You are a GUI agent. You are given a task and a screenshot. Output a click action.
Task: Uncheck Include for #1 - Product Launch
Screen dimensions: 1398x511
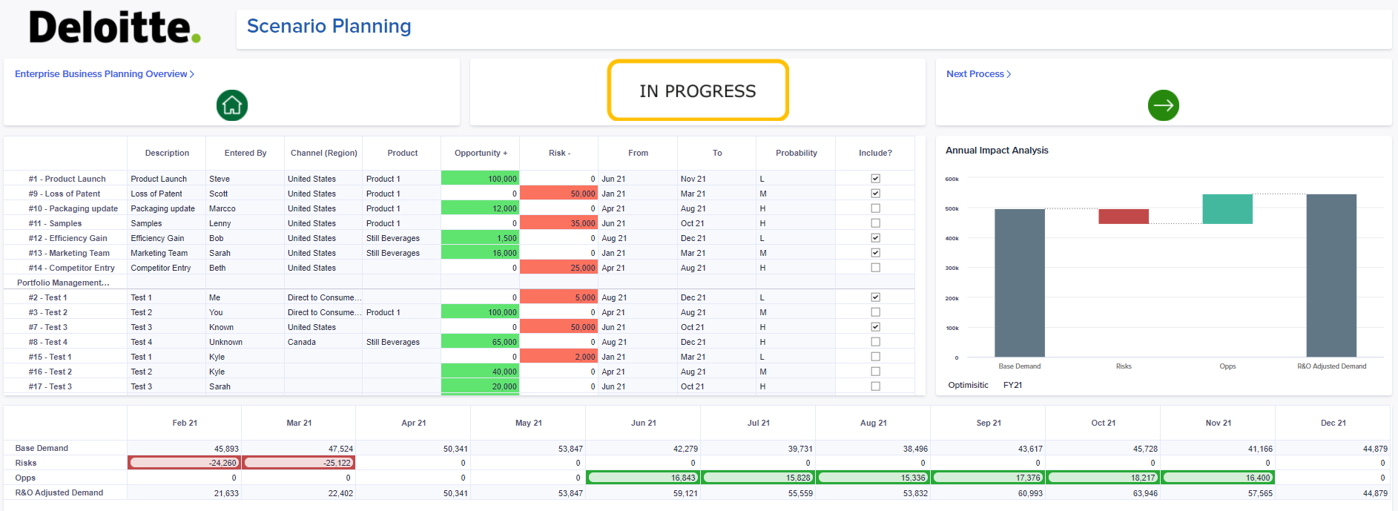click(875, 179)
